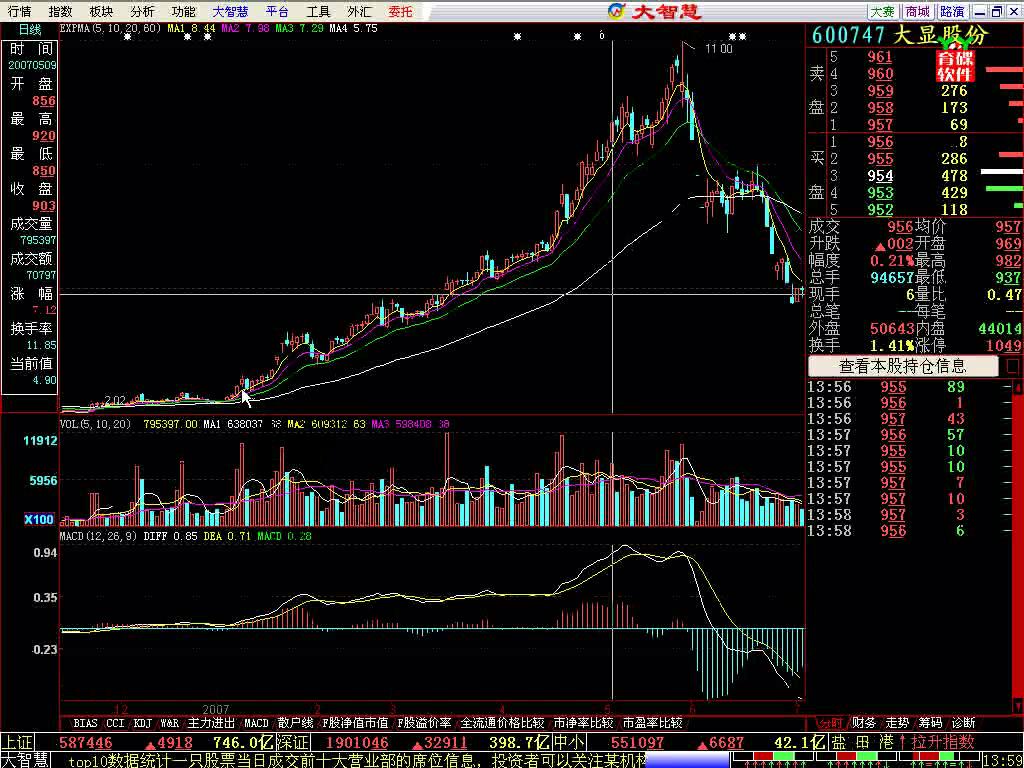Click the 上证 index label in the status bar
This screenshot has height=768, width=1024.
coord(16,743)
